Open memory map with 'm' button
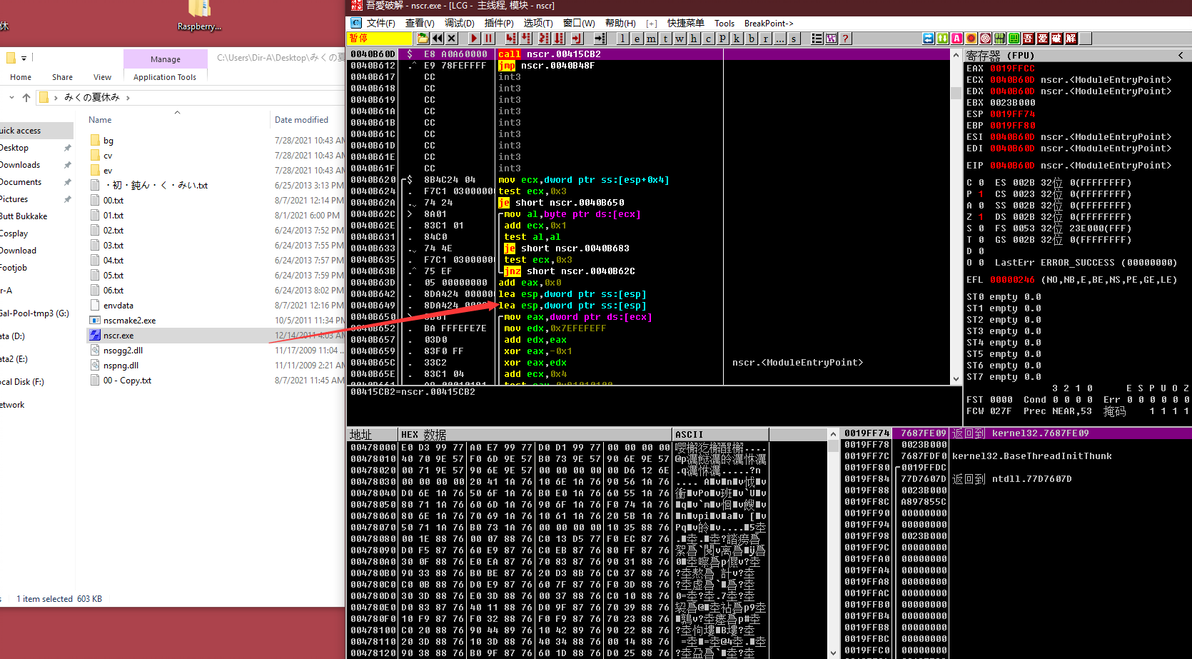Screen dimensions: 1192x659 coord(651,38)
